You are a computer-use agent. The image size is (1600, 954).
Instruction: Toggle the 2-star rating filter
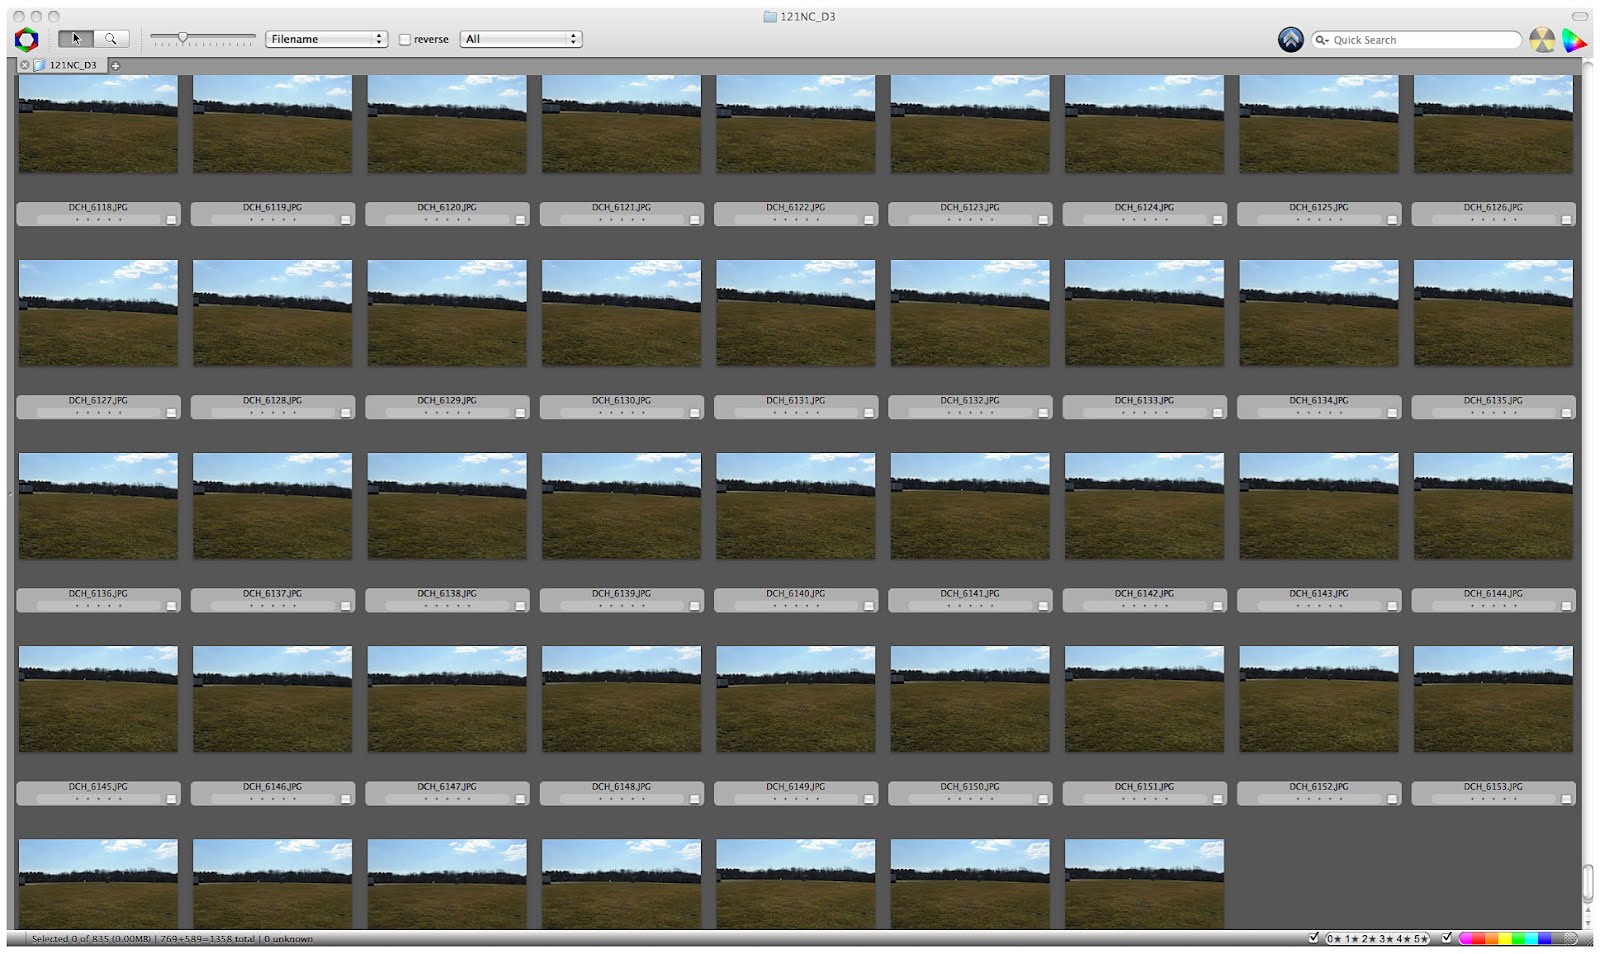click(1369, 939)
